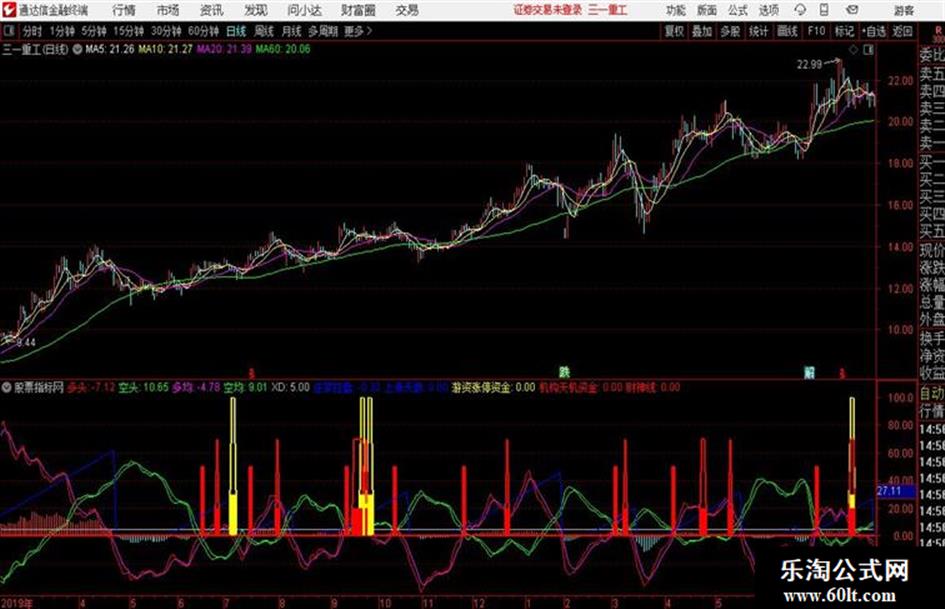Screen dimensions: 945x609
Task: Click the 空头: 10.65 indicator value
Action: click(x=143, y=387)
